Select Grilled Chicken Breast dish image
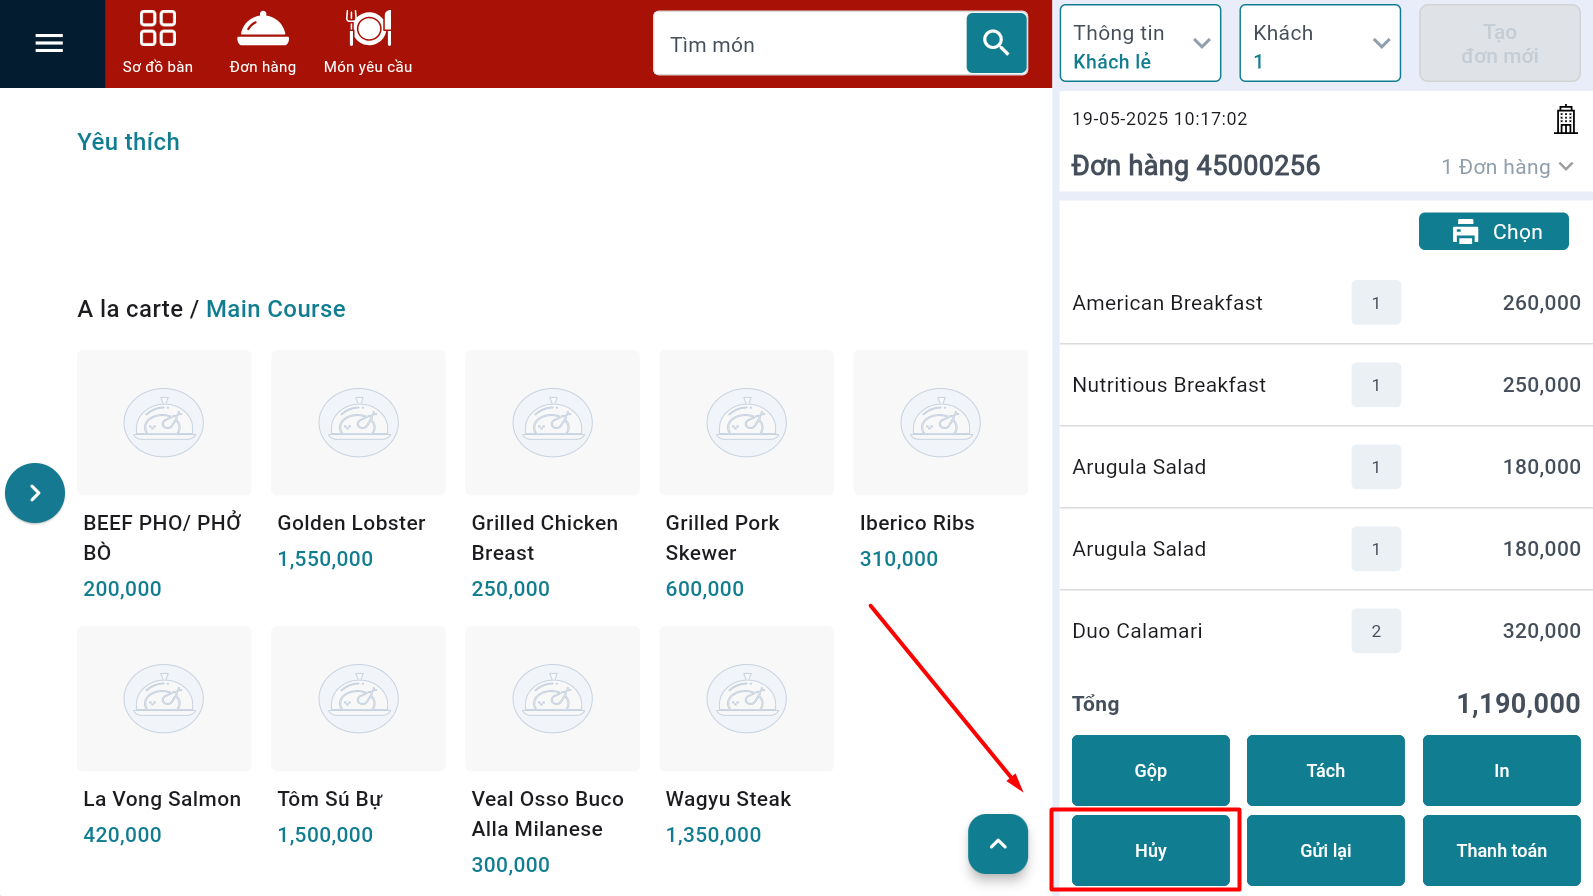Image resolution: width=1593 pixels, height=896 pixels. 552,422
